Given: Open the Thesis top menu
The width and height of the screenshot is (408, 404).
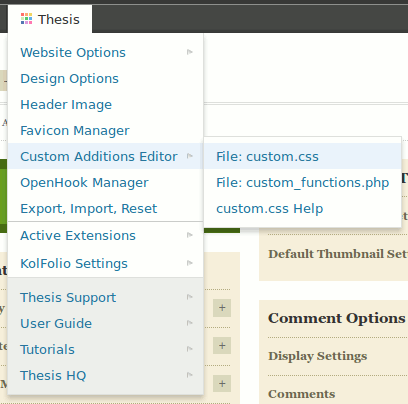Looking at the screenshot, I should click(50, 19).
